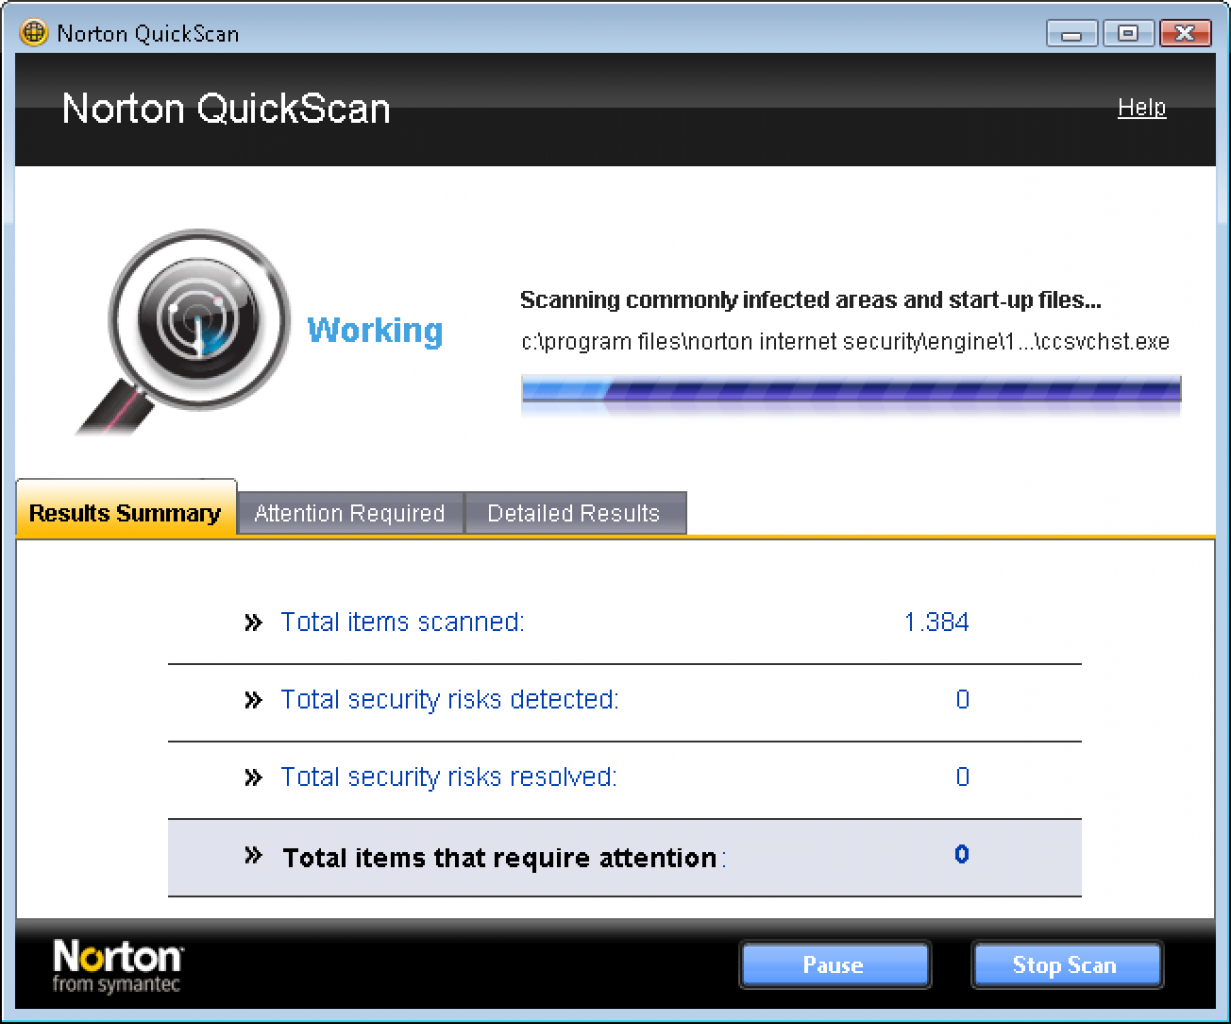Click the Total security risks detected label
The image size is (1231, 1024).
pyautogui.click(x=449, y=699)
